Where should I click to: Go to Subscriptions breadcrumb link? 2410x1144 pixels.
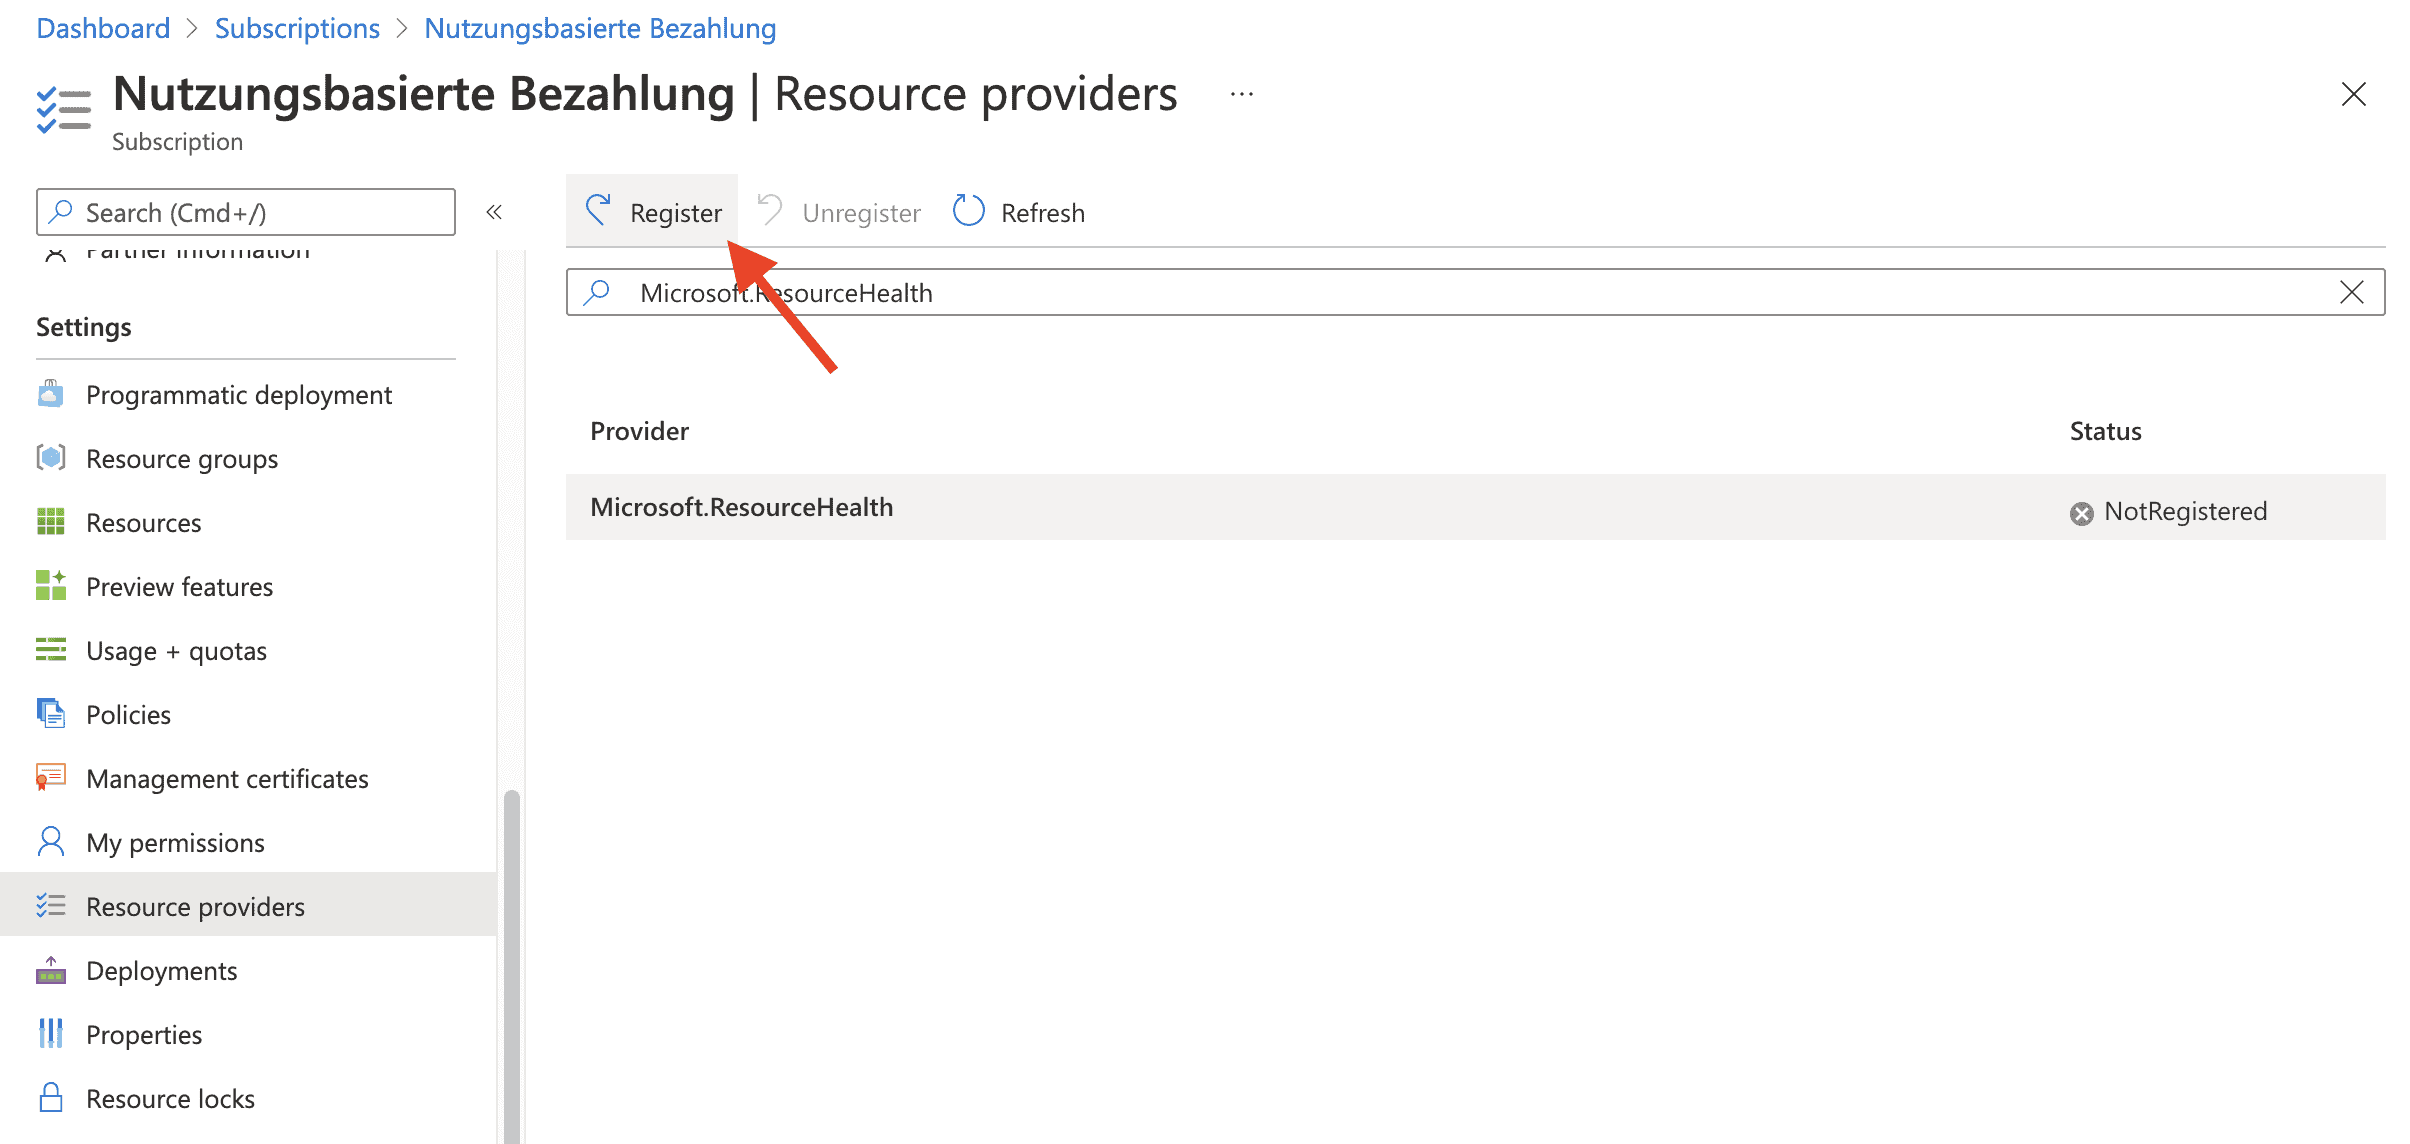click(x=297, y=28)
